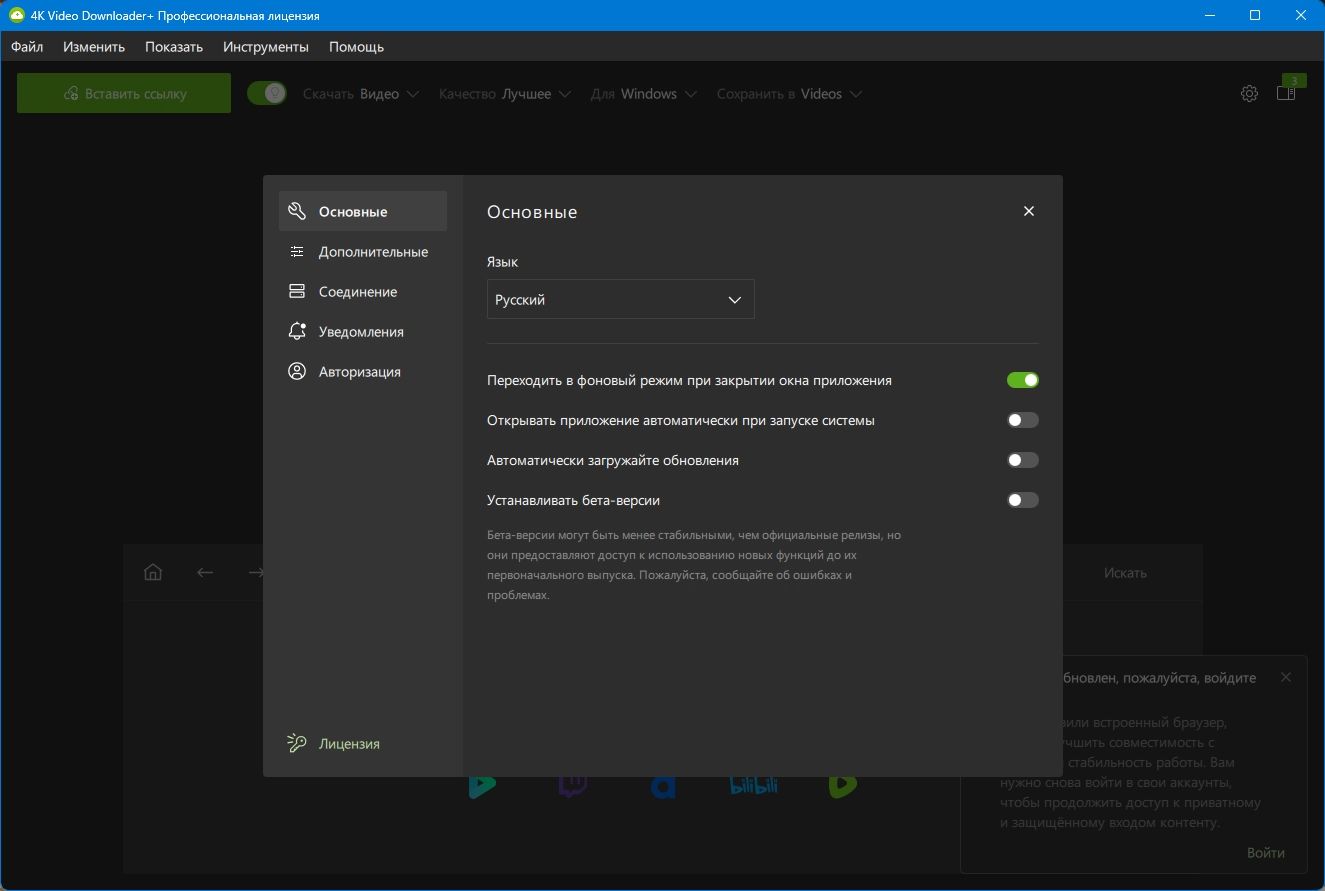This screenshot has height=891, width=1325.
Task: Click the Войти button in notification
Action: (x=1265, y=853)
